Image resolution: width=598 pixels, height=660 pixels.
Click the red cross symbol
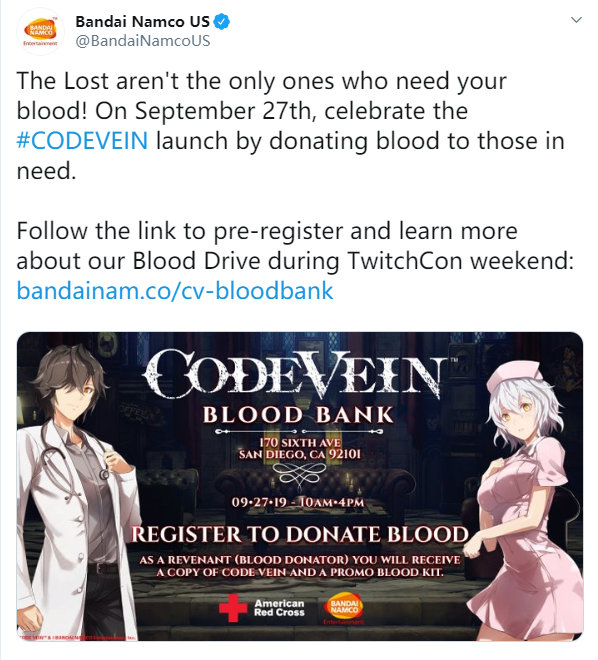pos(233,608)
